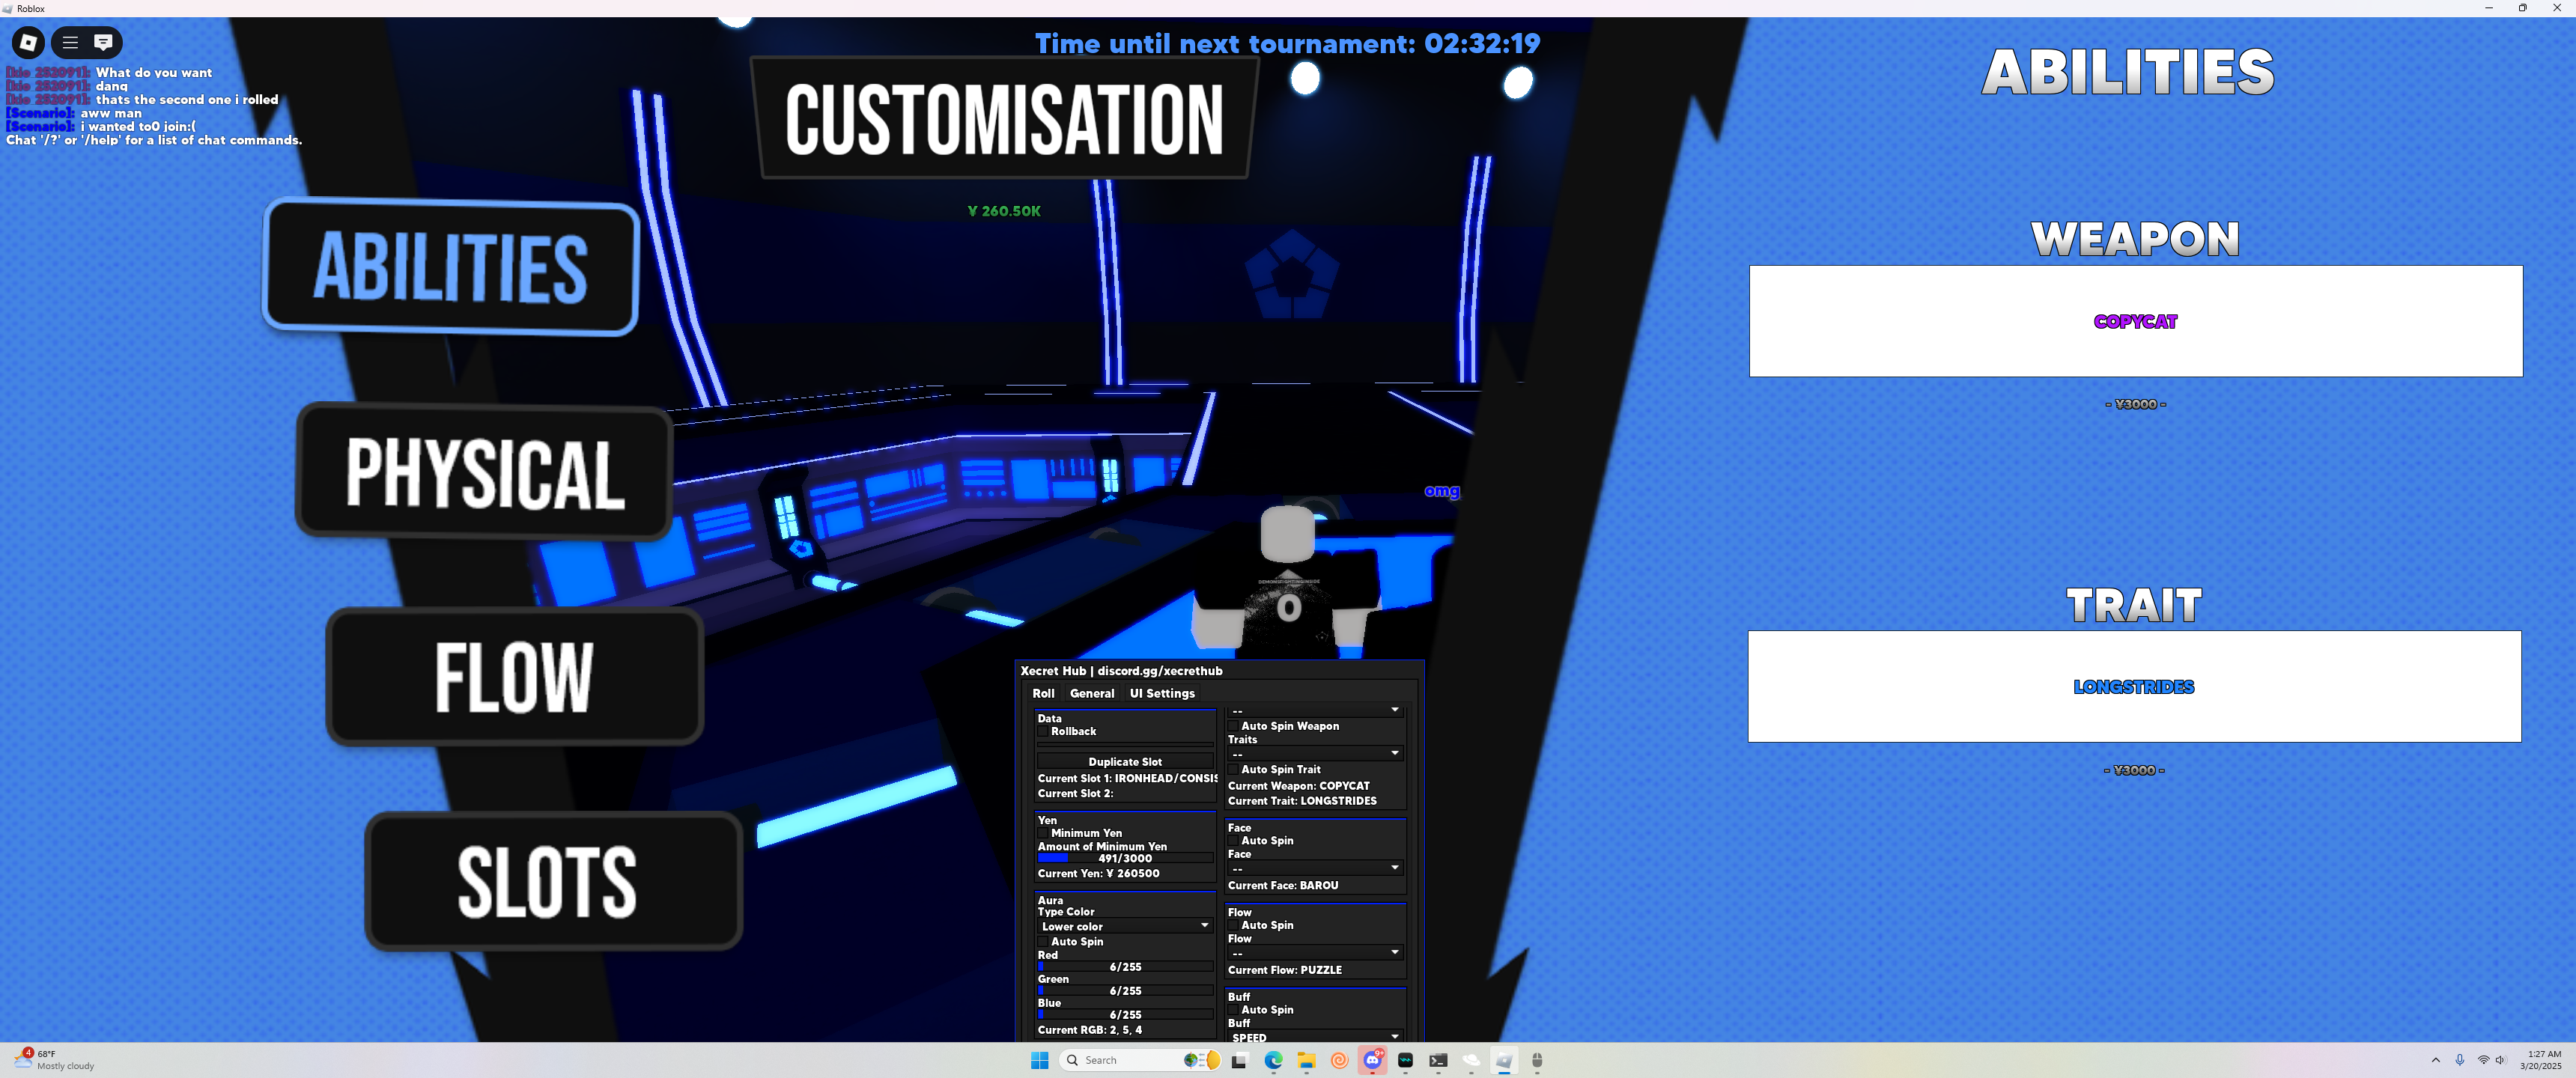Open Discord from the taskbar

(1373, 1060)
